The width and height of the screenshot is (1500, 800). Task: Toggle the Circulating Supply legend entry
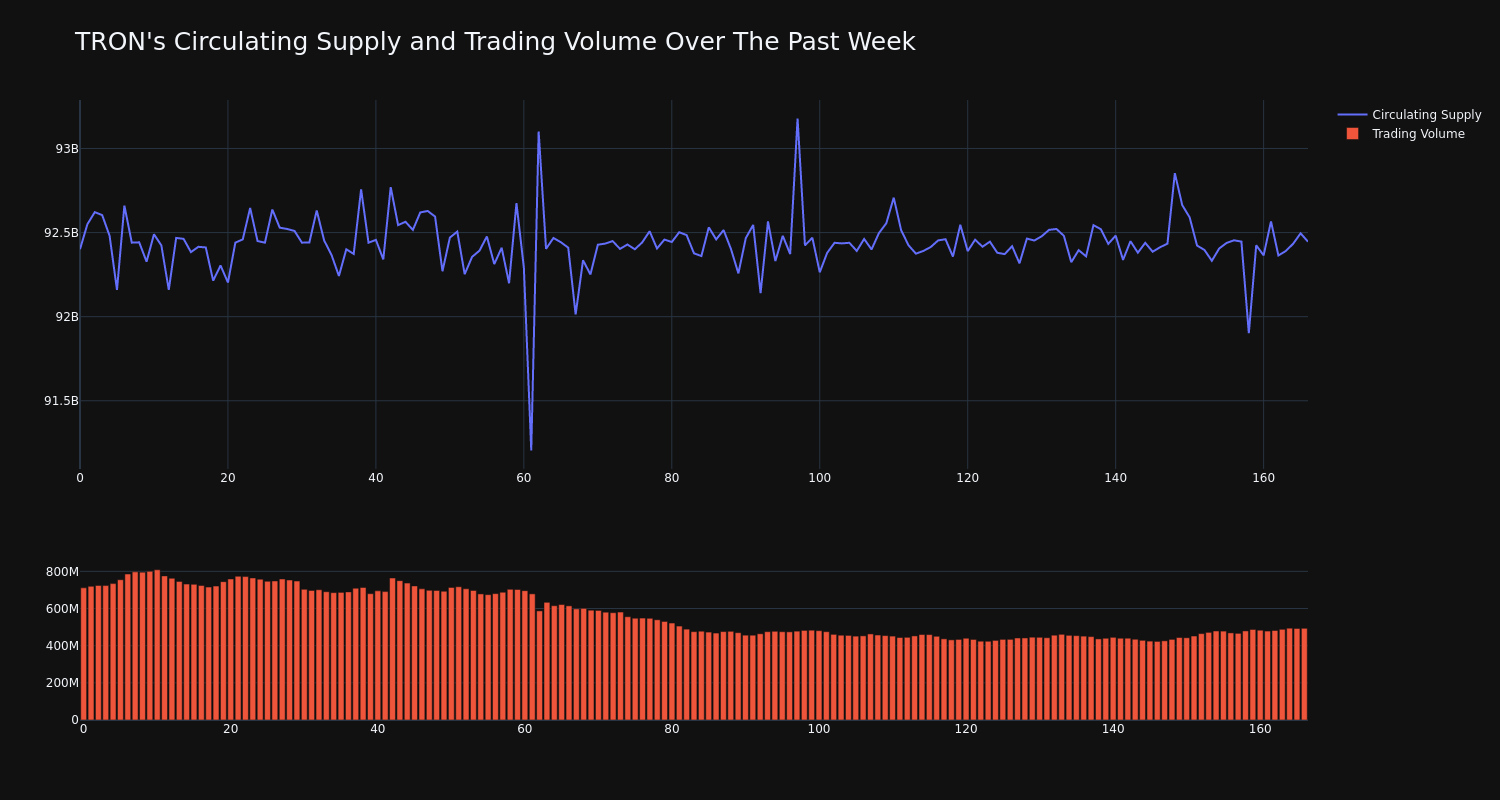pos(1409,115)
